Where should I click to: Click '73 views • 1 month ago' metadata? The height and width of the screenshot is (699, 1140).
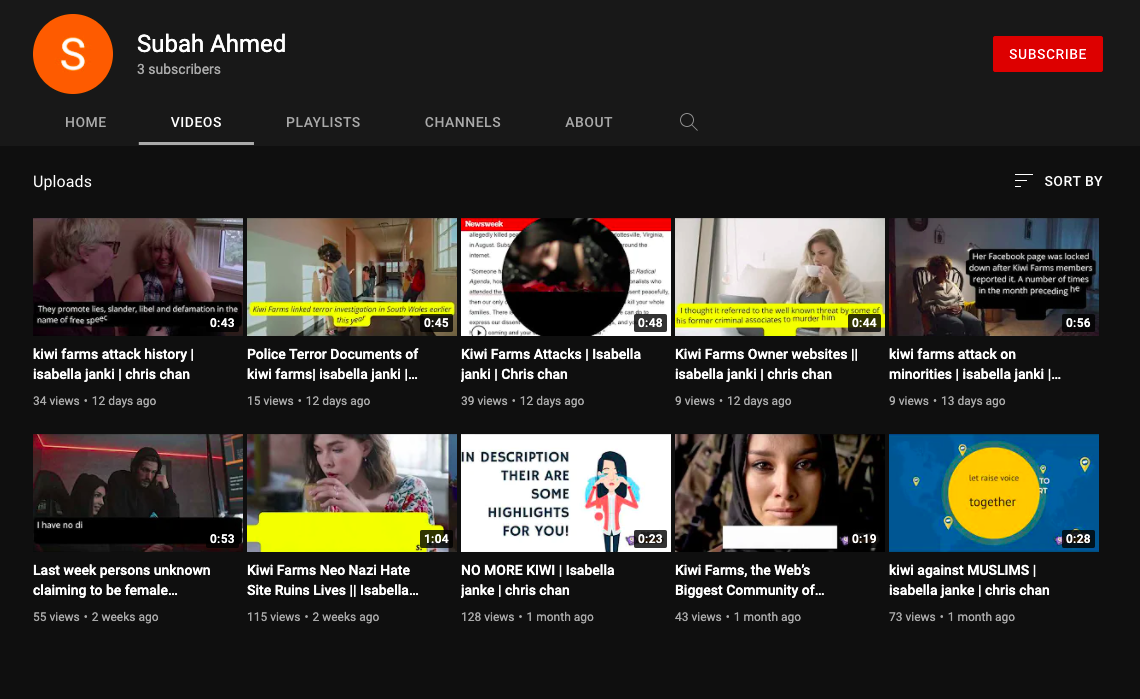coord(952,617)
